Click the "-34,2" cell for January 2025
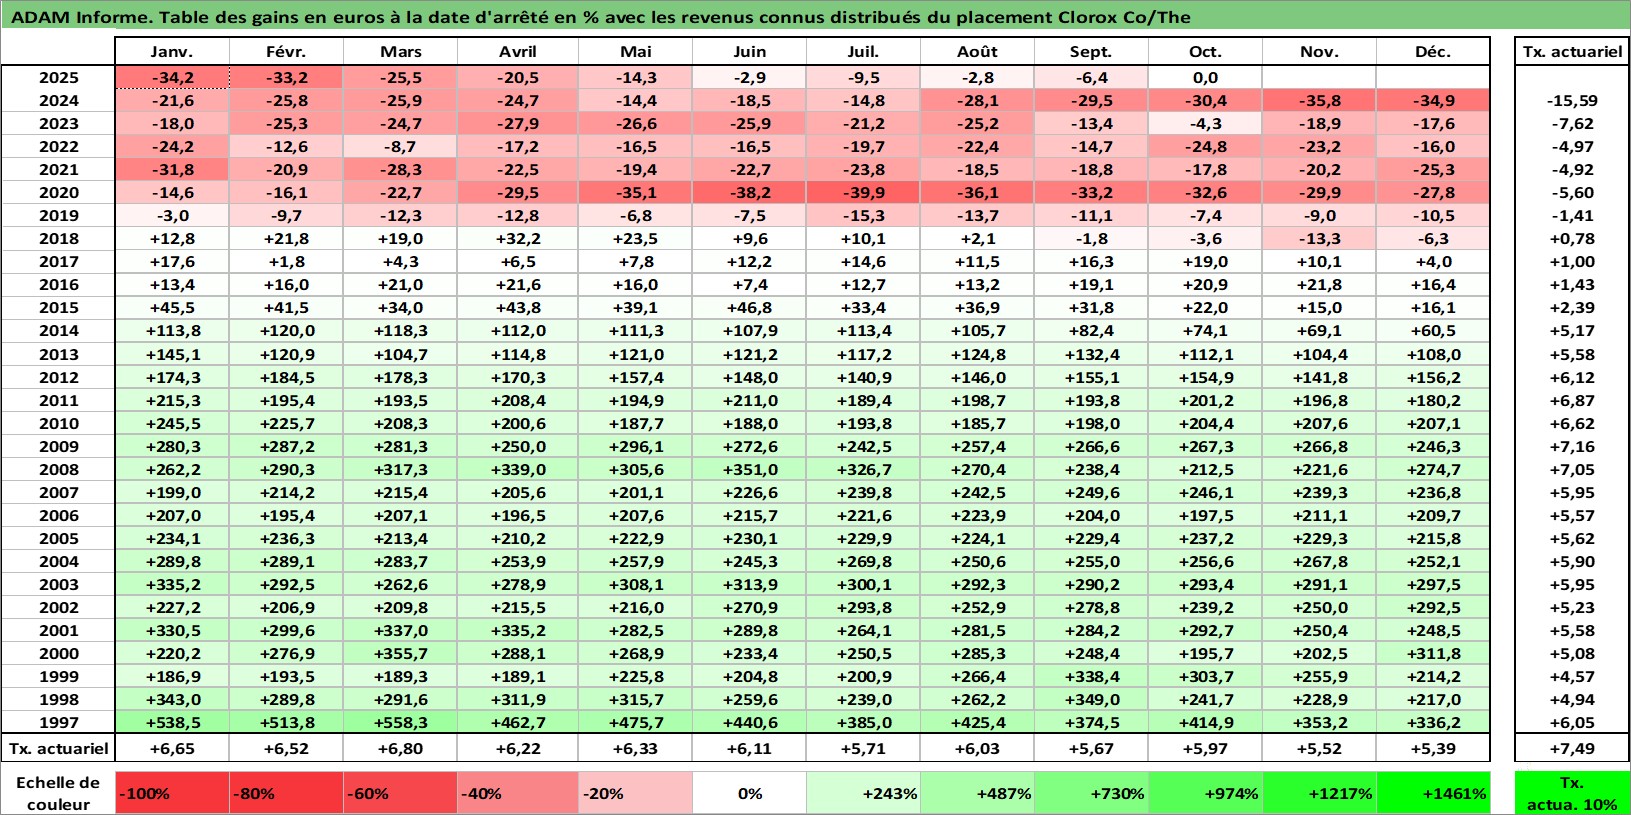 click(172, 78)
